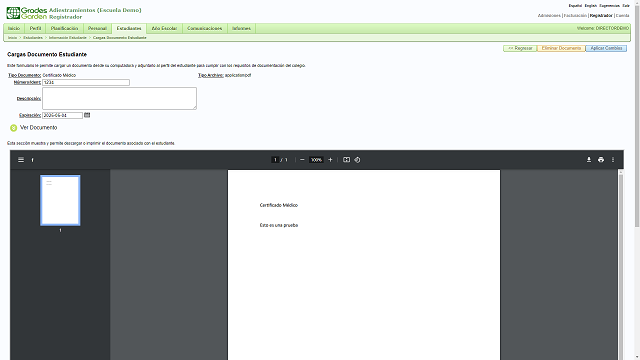640x360 pixels.
Task: Open PDF viewer more actions menu
Action: [613, 160]
